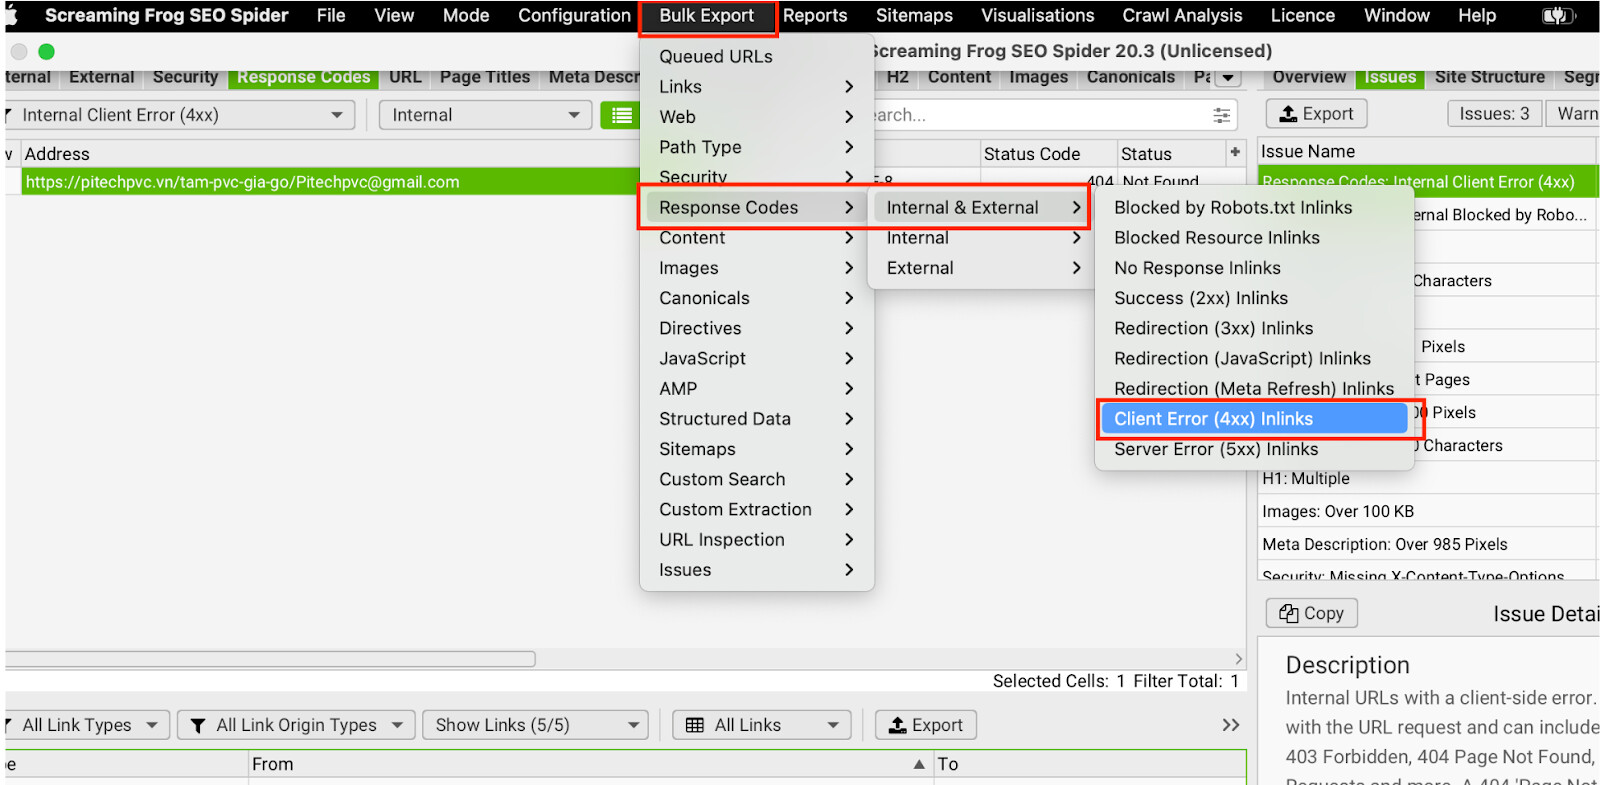Select Redirection (3xx) Inlinks

[1254, 328]
